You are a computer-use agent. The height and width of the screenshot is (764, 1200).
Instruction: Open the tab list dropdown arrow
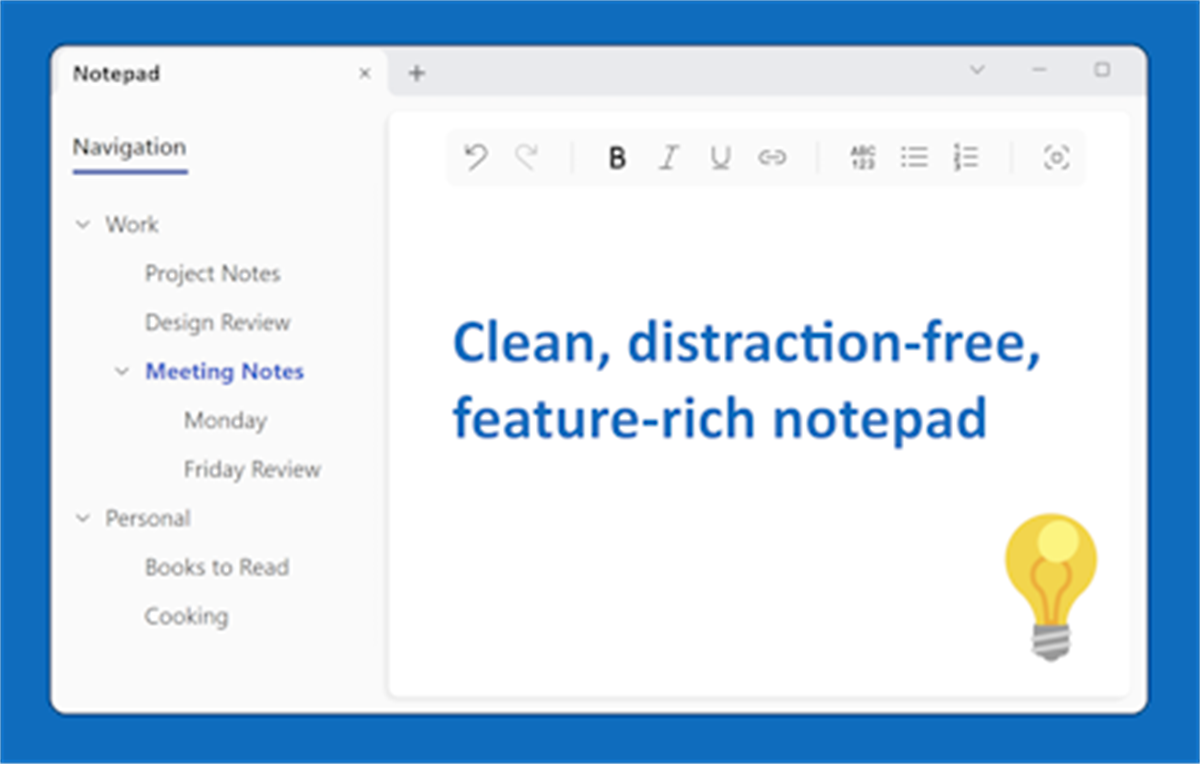978,70
